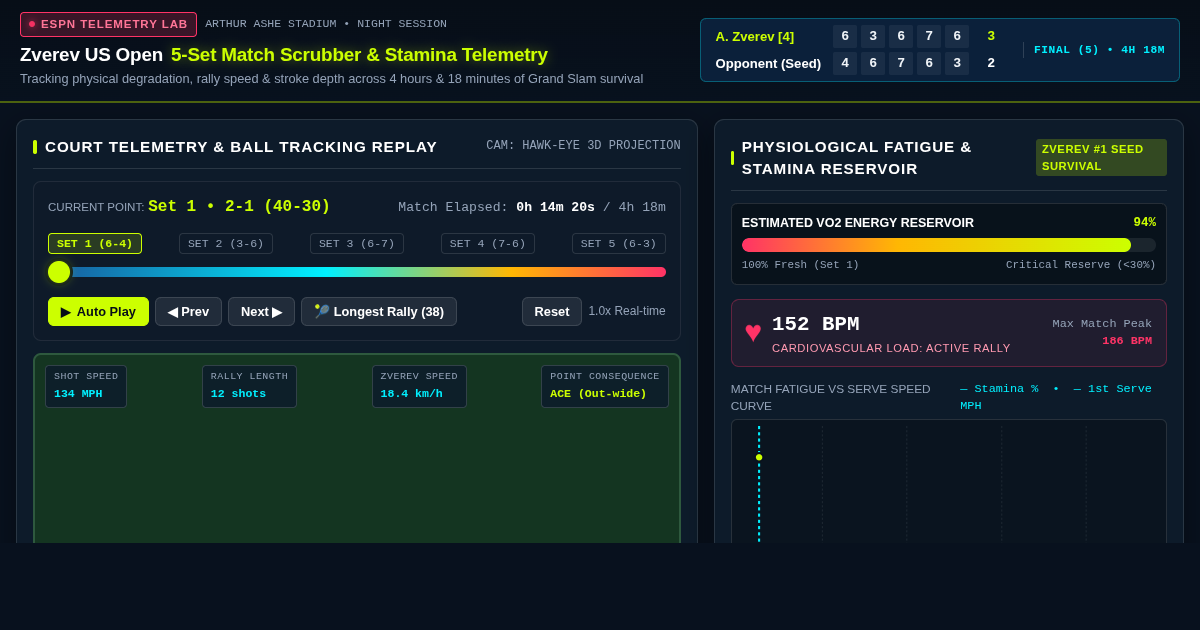This screenshot has height=630, width=1200.
Task: Click the Shot Speed 134 MPH card
Action: coord(86,386)
